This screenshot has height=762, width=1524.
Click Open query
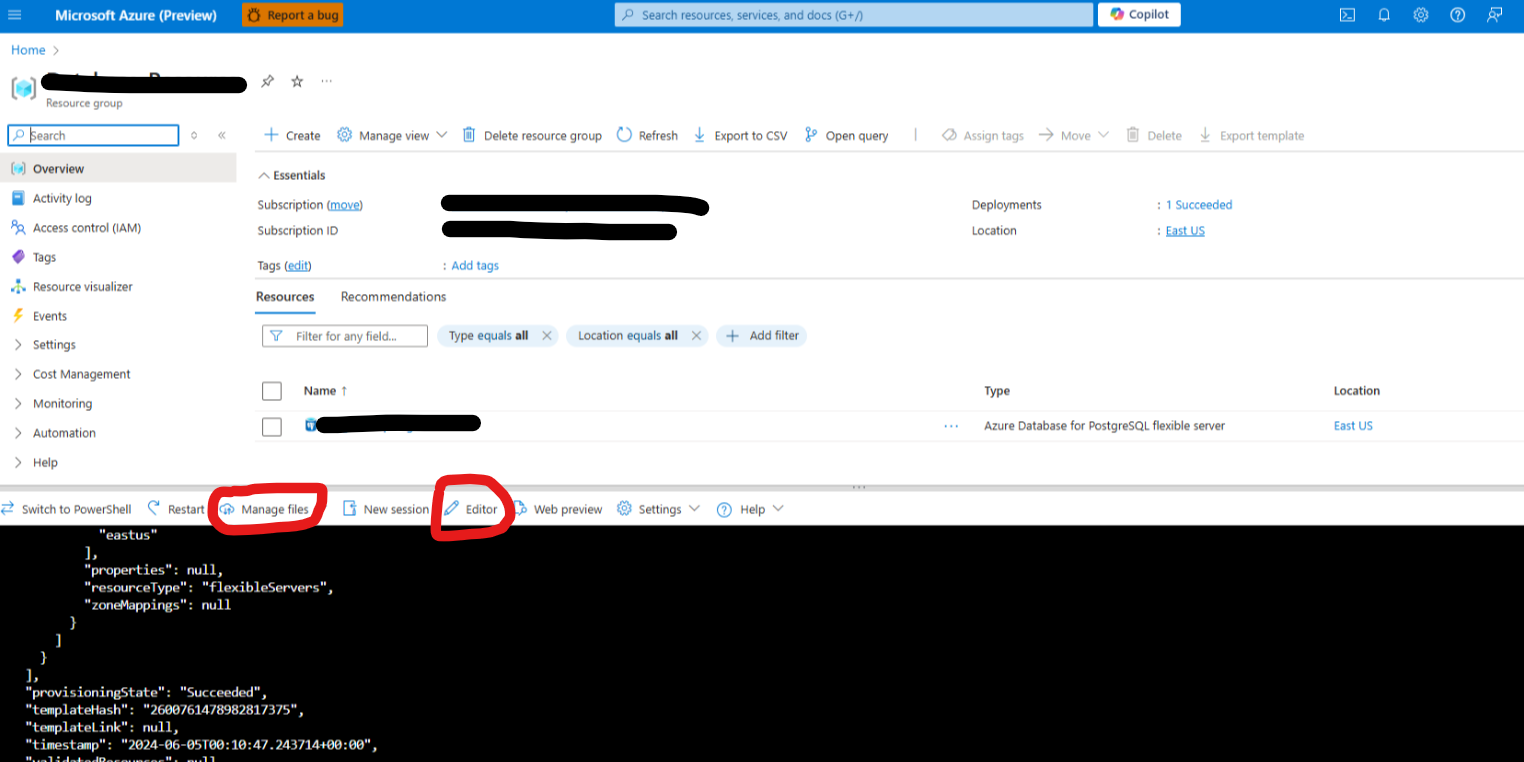pyautogui.click(x=846, y=135)
